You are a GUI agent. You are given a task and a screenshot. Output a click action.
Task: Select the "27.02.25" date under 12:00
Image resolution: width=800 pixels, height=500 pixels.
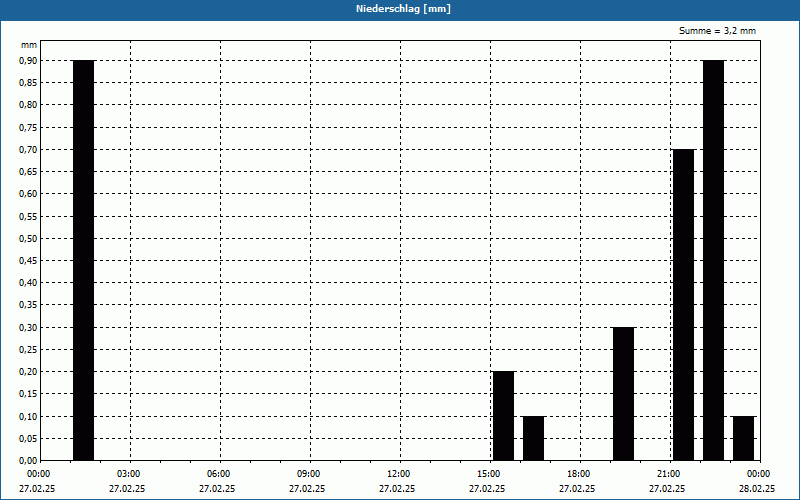(x=397, y=489)
